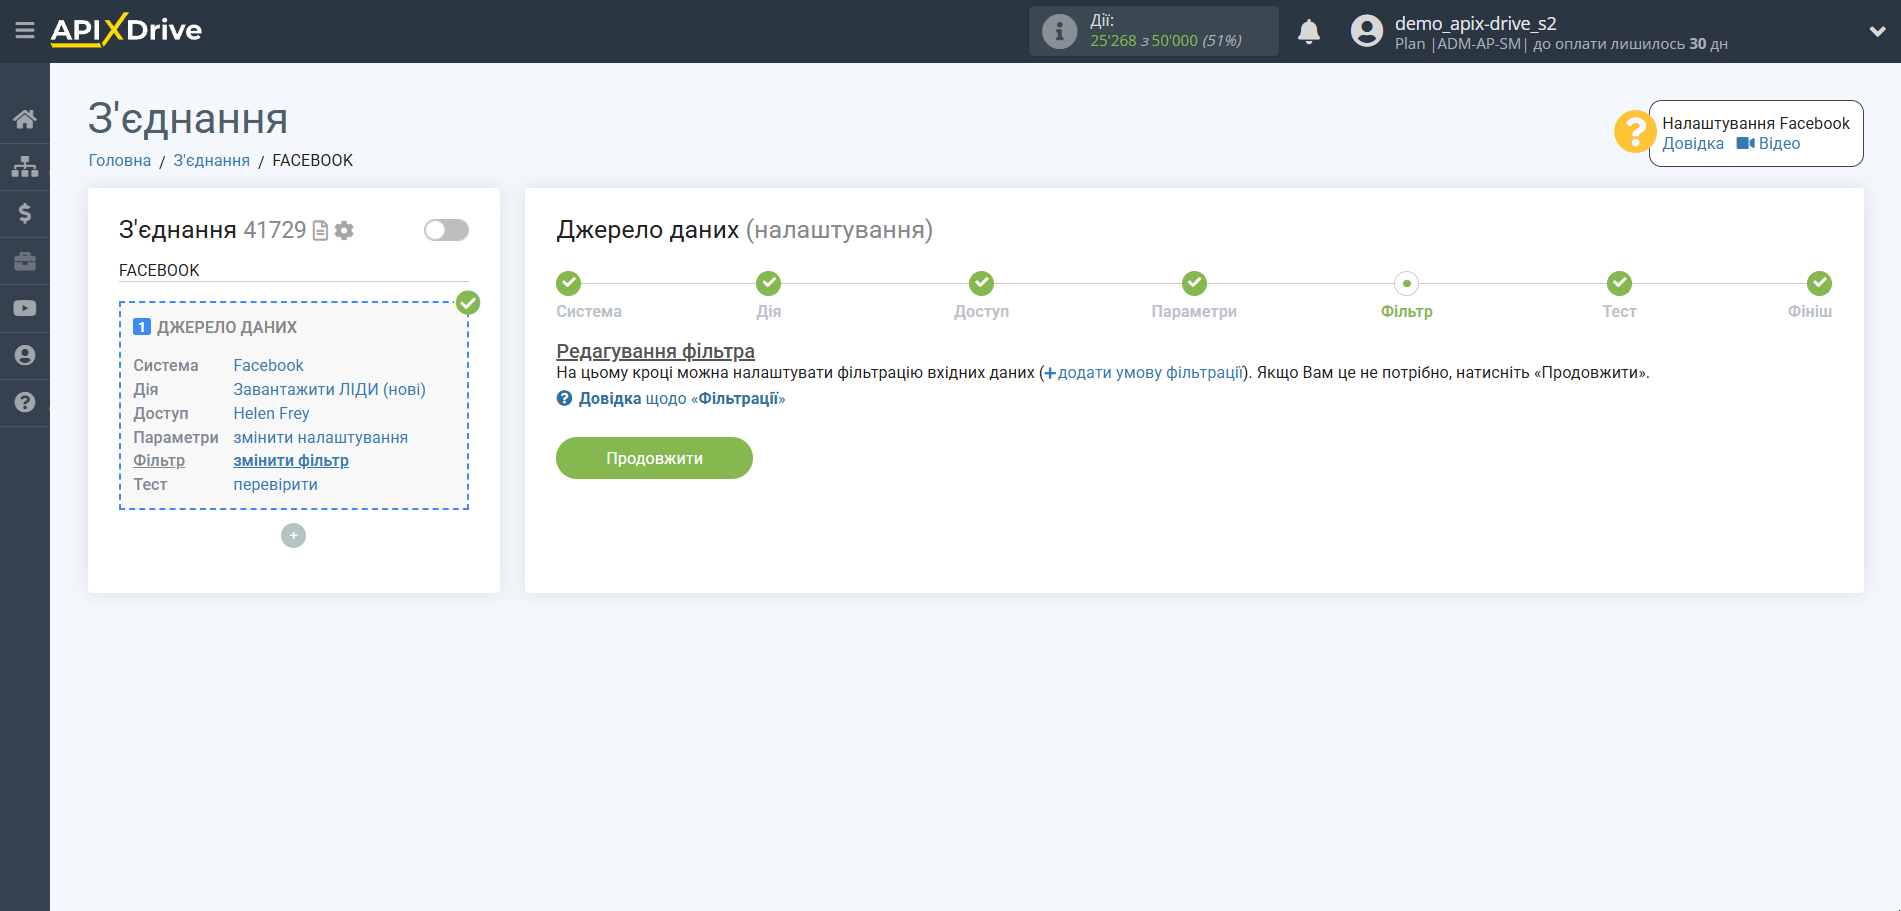
Task: Open the connections sitemap icon in the sidebar
Action: tap(25, 167)
